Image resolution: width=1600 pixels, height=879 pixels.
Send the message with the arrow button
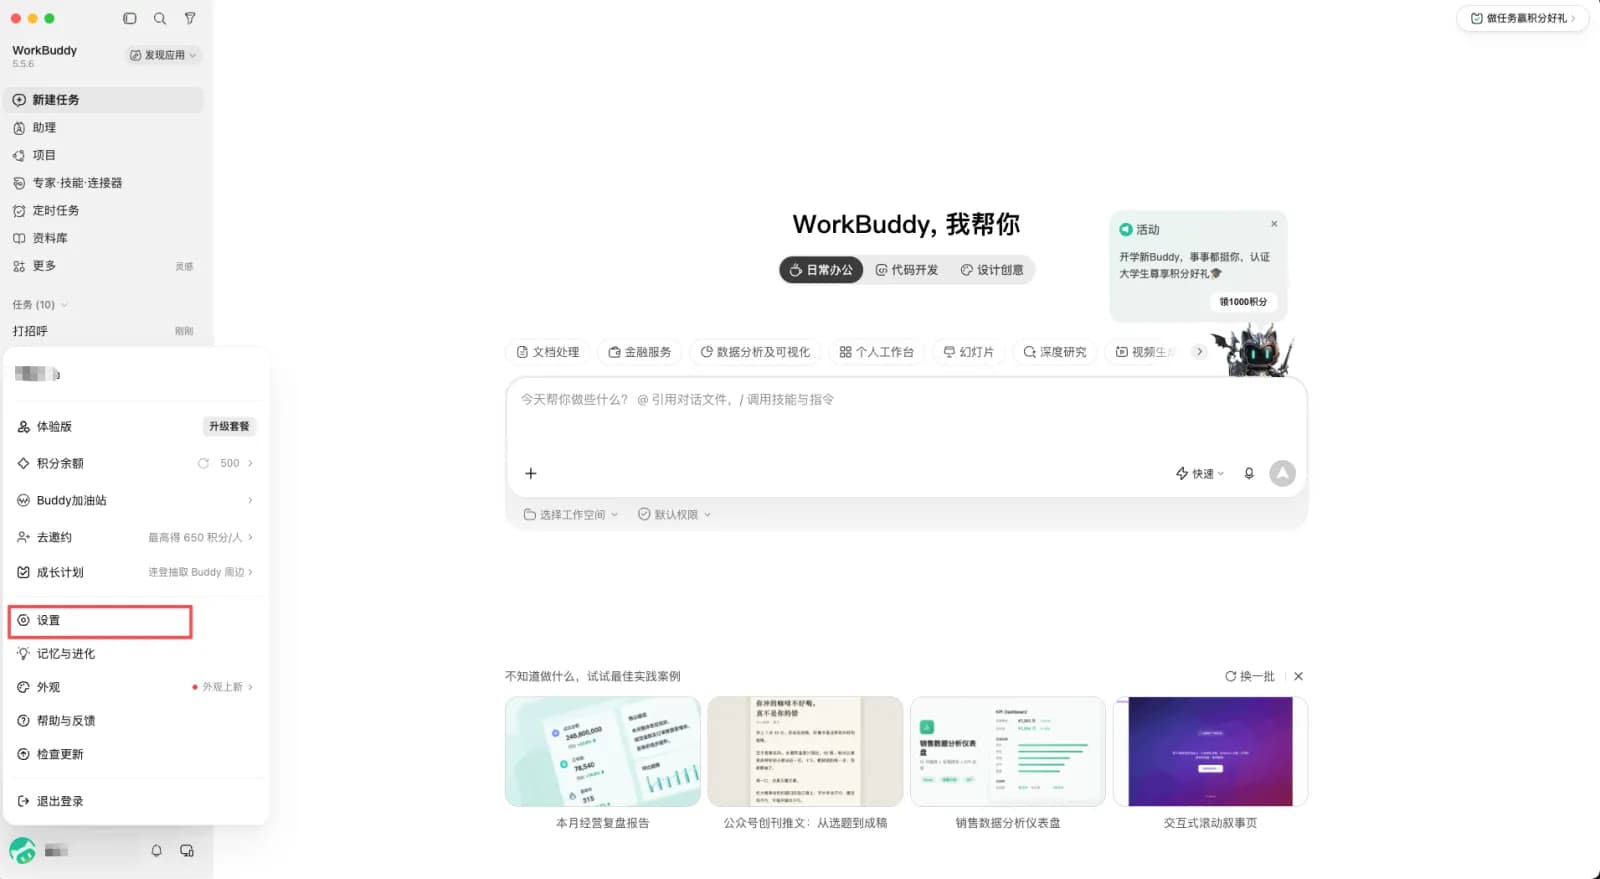point(1282,473)
